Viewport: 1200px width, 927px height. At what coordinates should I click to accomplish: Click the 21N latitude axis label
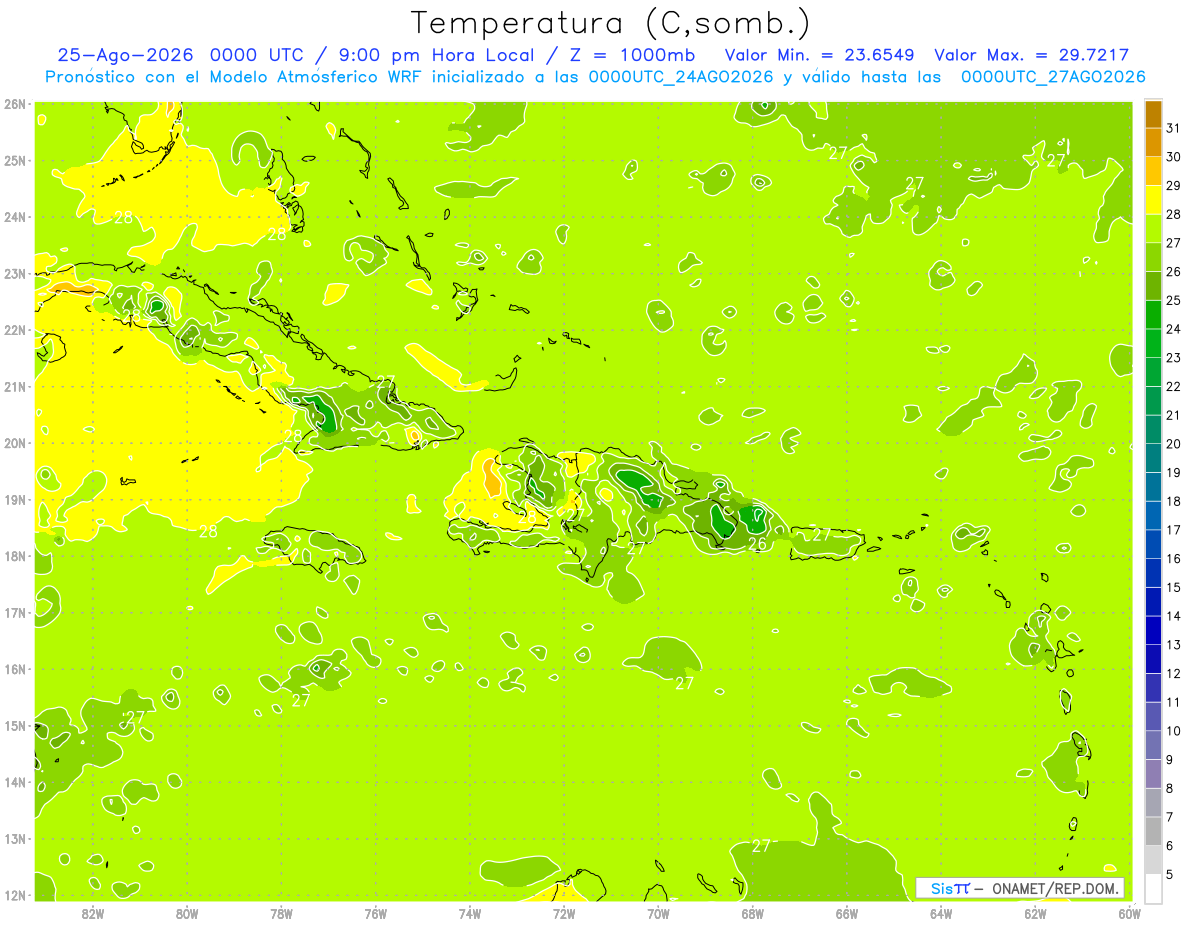click(x=14, y=387)
